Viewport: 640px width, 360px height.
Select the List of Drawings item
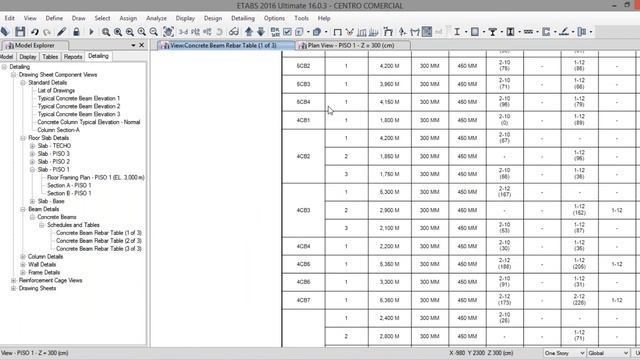pos(56,91)
